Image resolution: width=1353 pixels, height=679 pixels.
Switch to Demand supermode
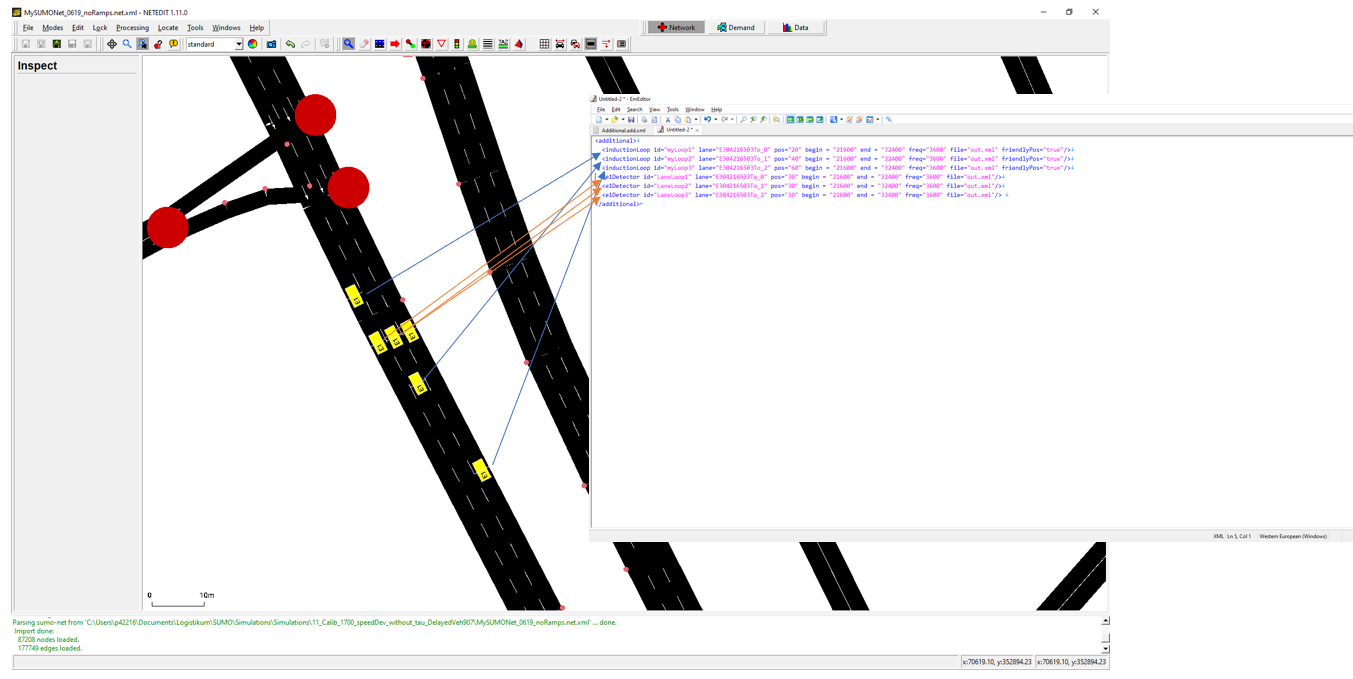click(735, 27)
